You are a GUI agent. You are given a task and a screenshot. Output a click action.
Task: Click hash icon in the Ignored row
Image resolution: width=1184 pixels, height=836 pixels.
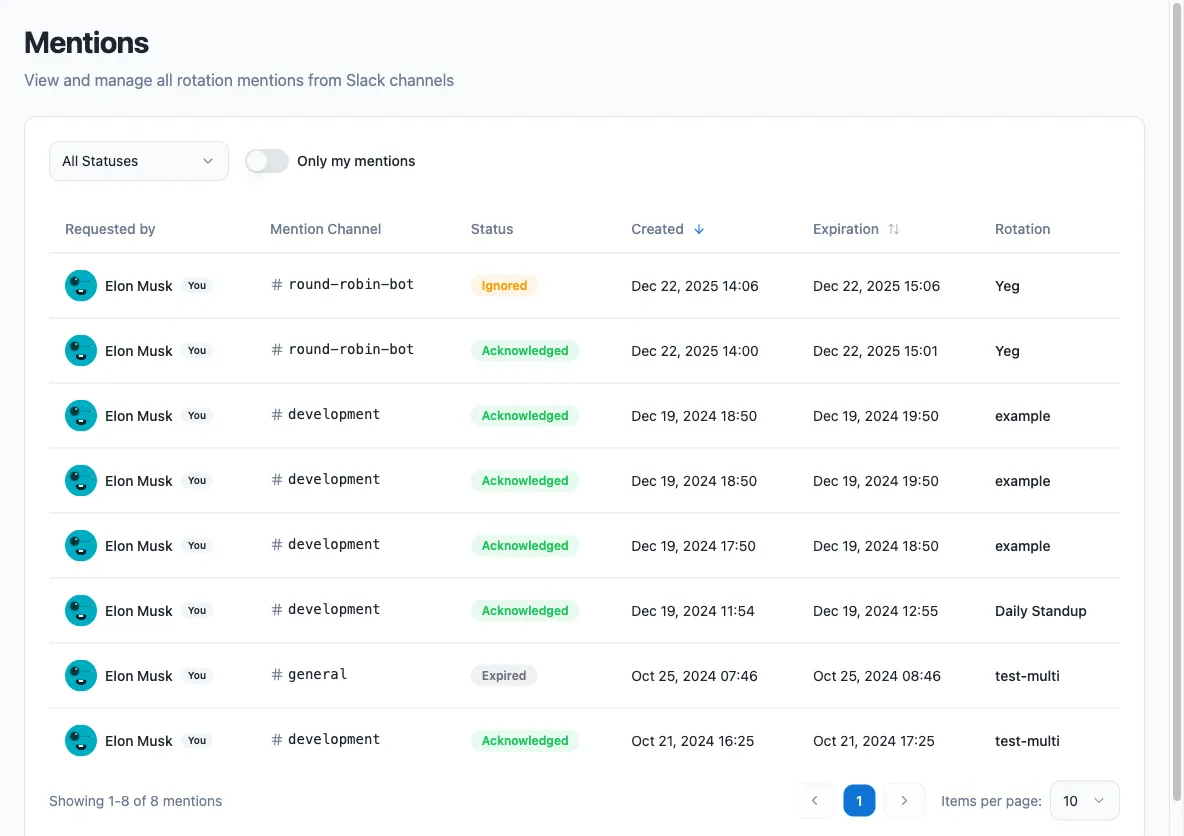click(x=277, y=285)
